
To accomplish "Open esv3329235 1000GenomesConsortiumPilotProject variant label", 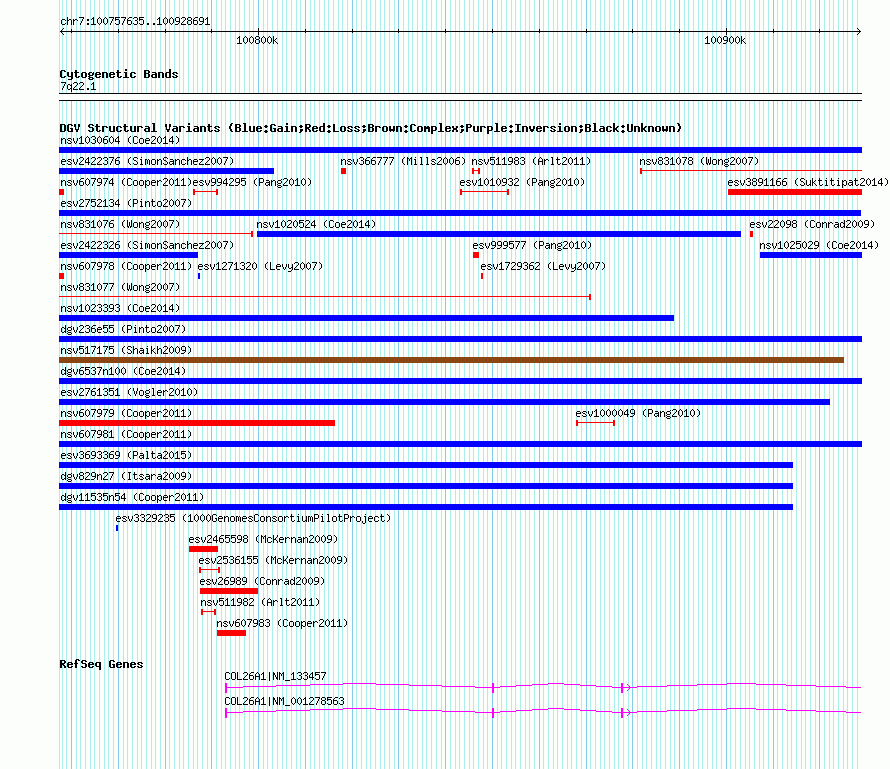I will pyautogui.click(x=252, y=518).
